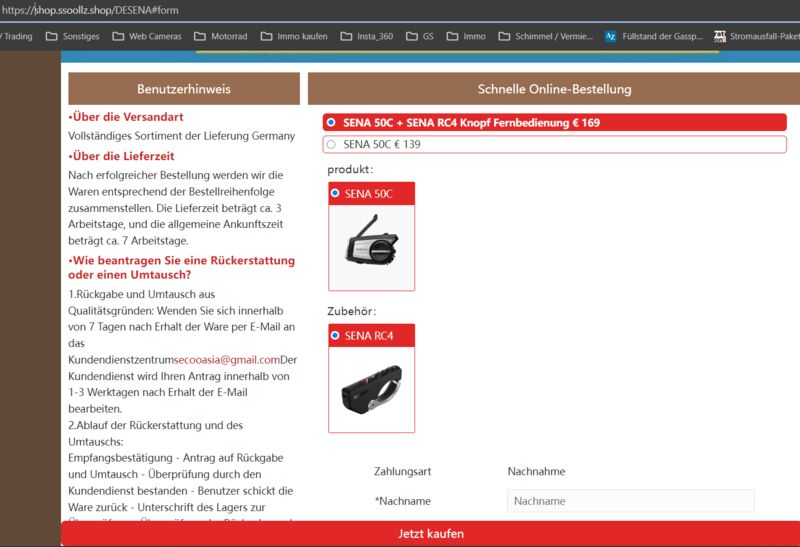Click the Schnelle Online-Bestellung header
This screenshot has height=547, width=800.
(554, 89)
